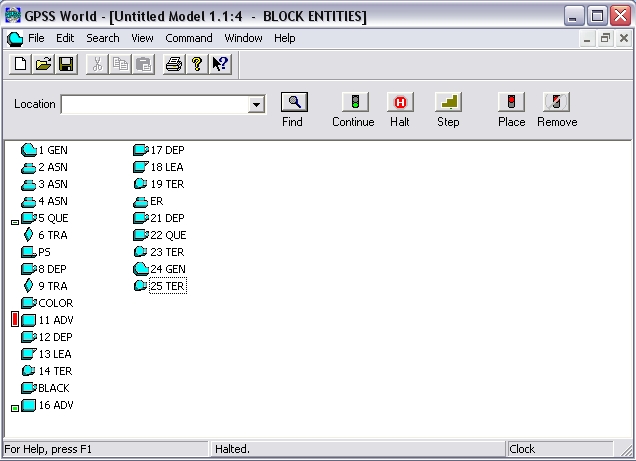Select the 16 ADV block label

tap(56, 405)
